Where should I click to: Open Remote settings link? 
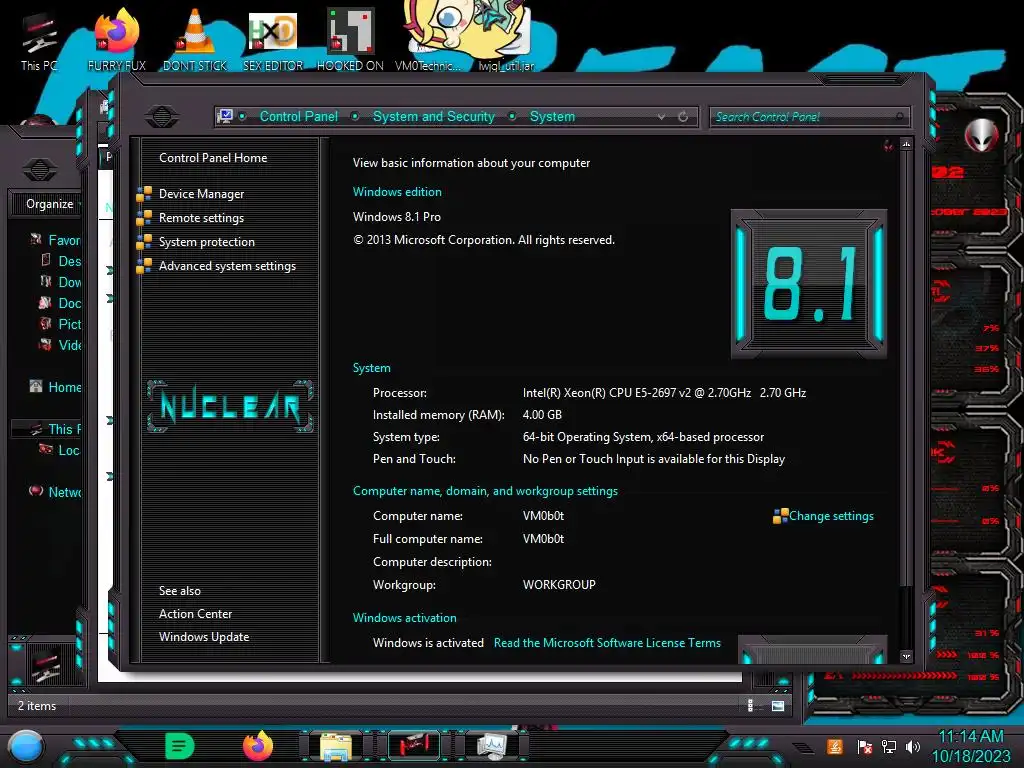(x=201, y=218)
